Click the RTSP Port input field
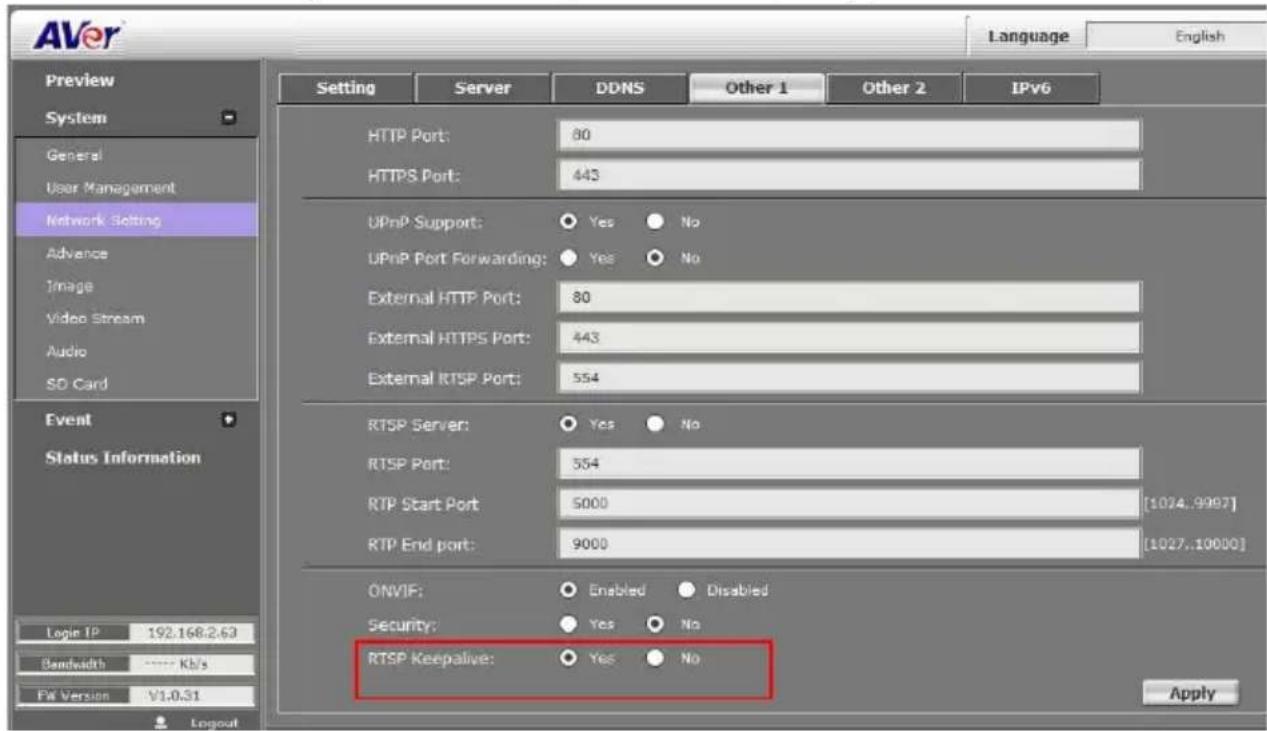The image size is (1267, 731). [848, 463]
